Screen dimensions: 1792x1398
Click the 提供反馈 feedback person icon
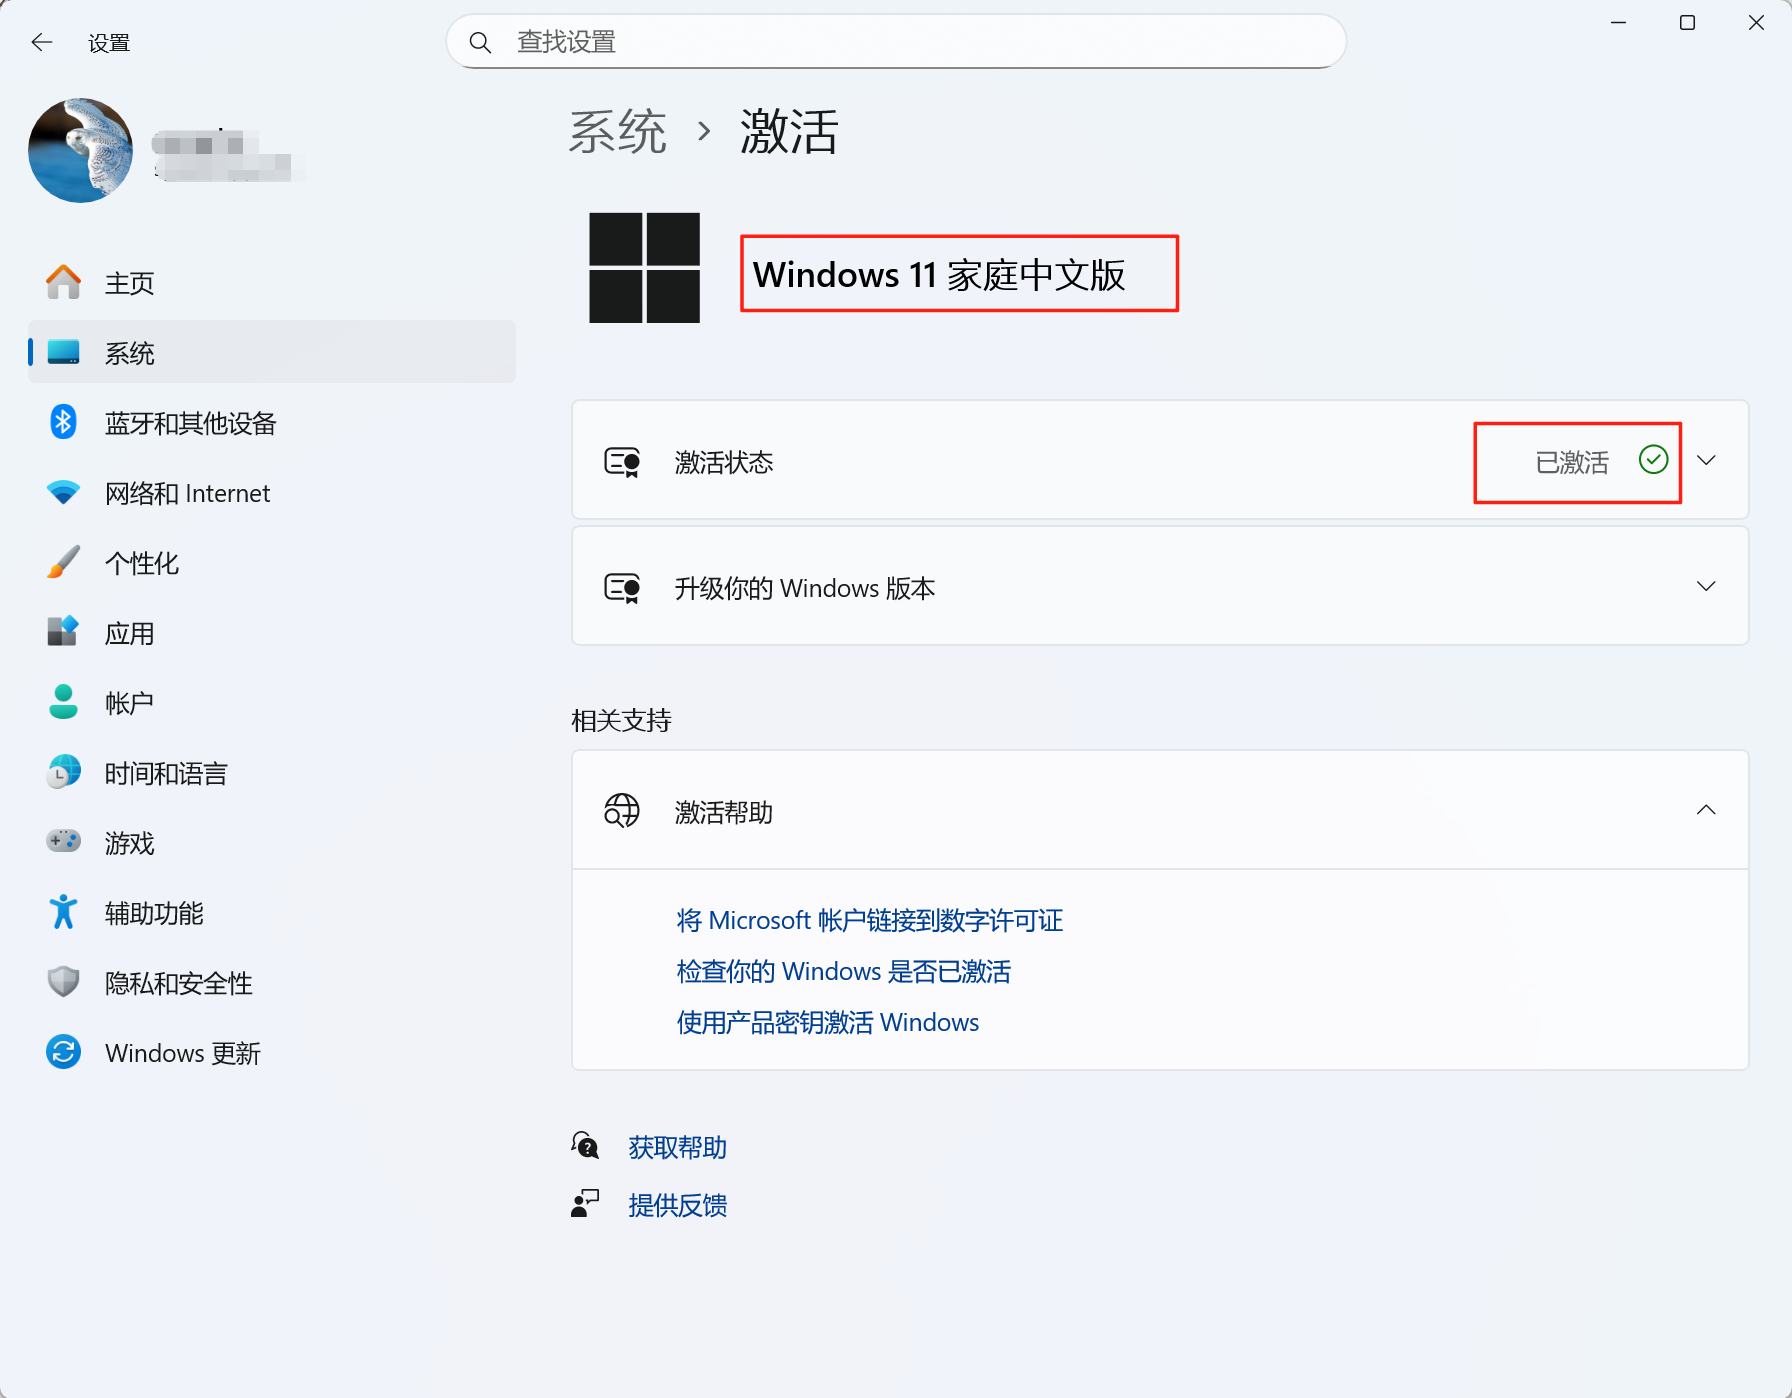585,1204
